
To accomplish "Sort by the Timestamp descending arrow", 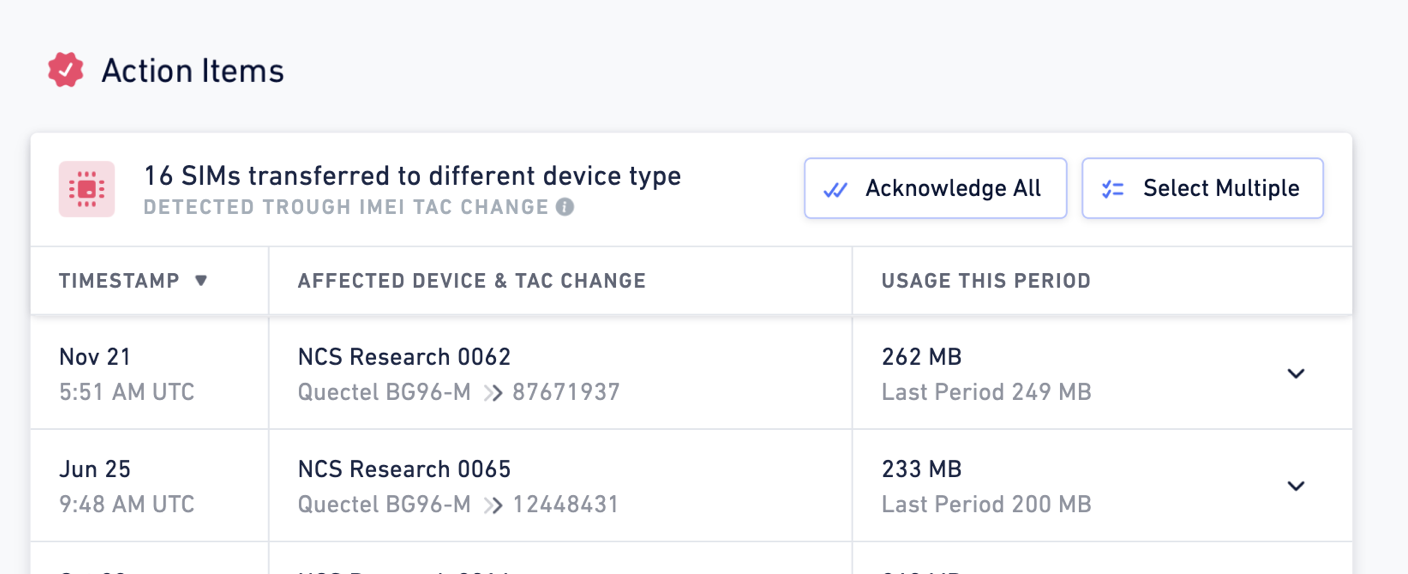I will (201, 281).
